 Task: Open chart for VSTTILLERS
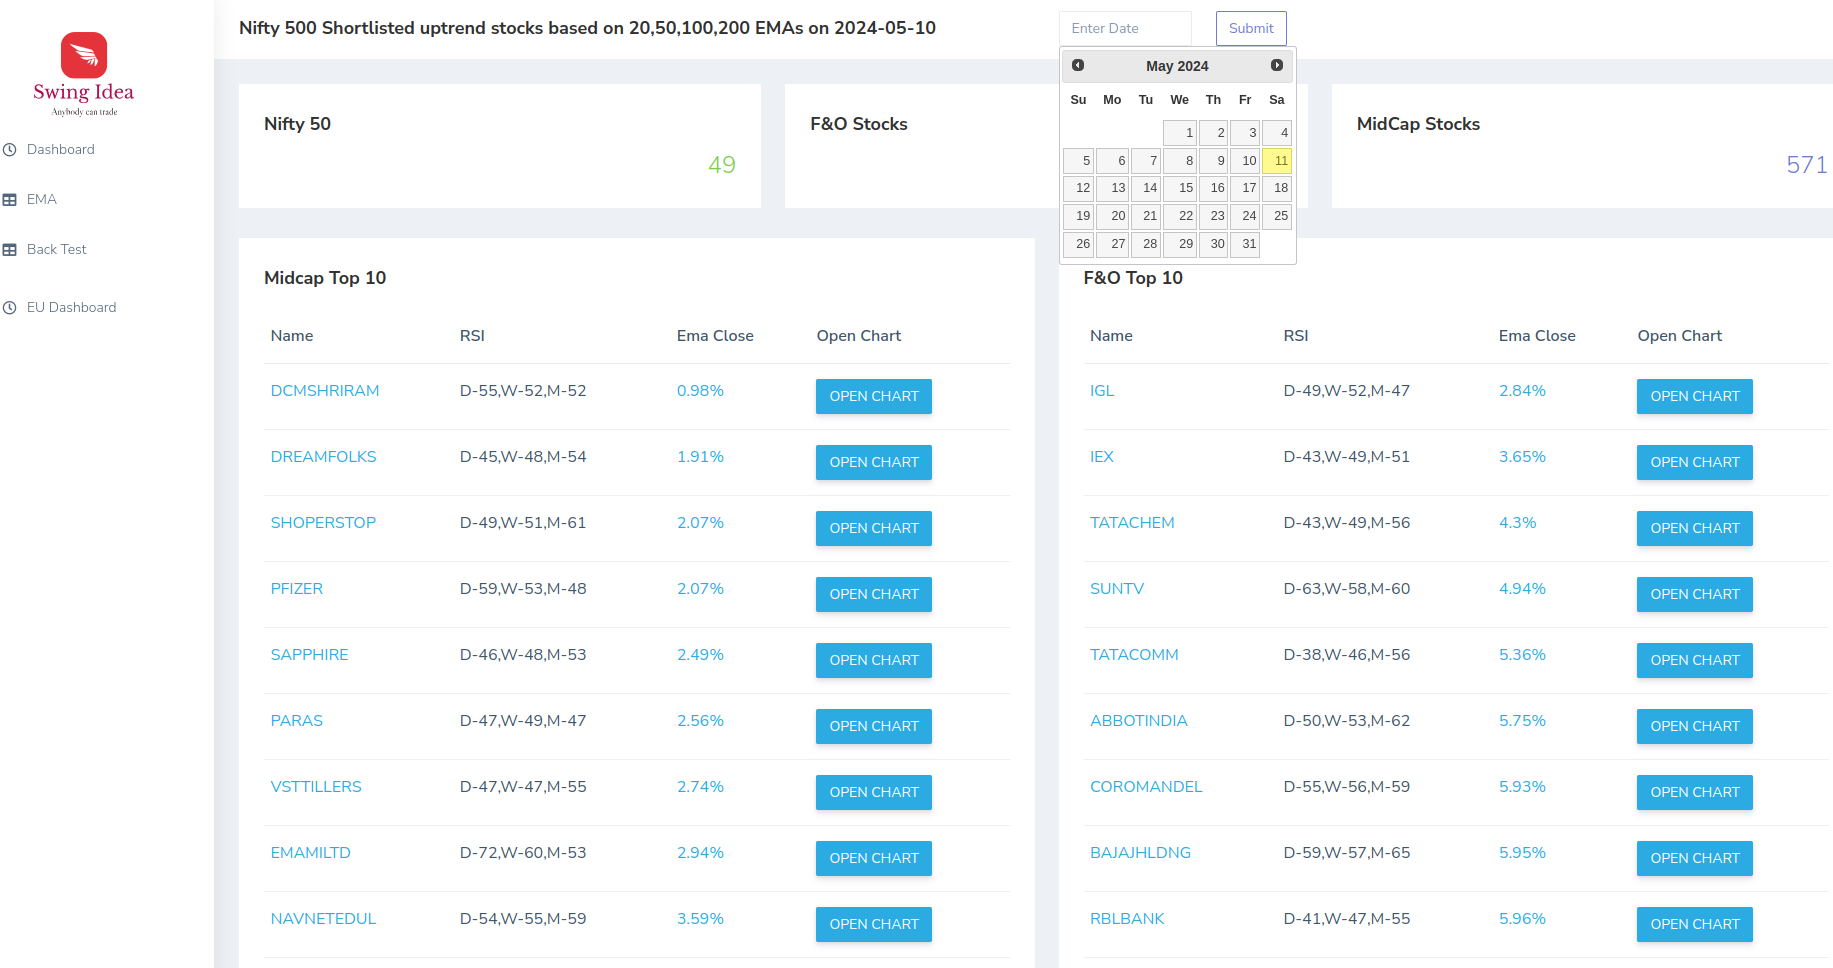coord(874,792)
